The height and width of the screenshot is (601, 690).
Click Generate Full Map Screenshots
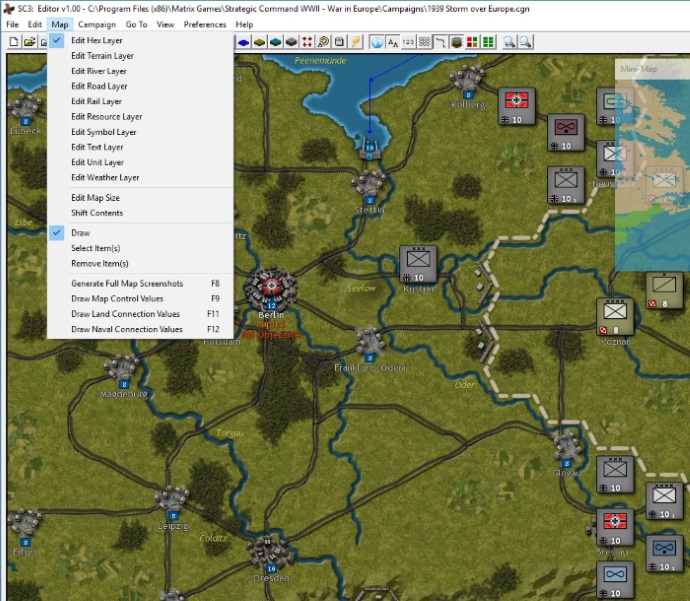point(140,284)
